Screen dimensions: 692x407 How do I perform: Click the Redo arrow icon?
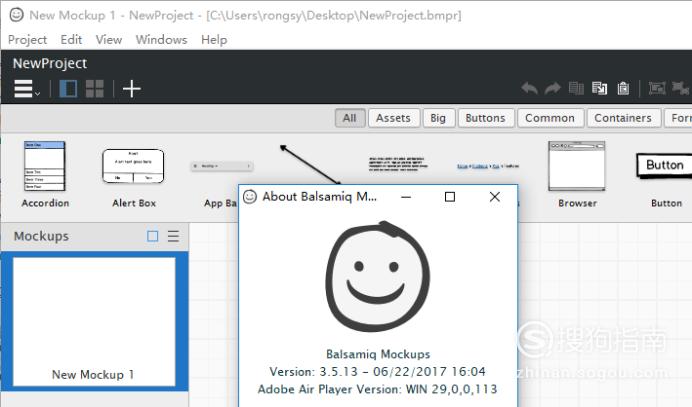point(553,88)
